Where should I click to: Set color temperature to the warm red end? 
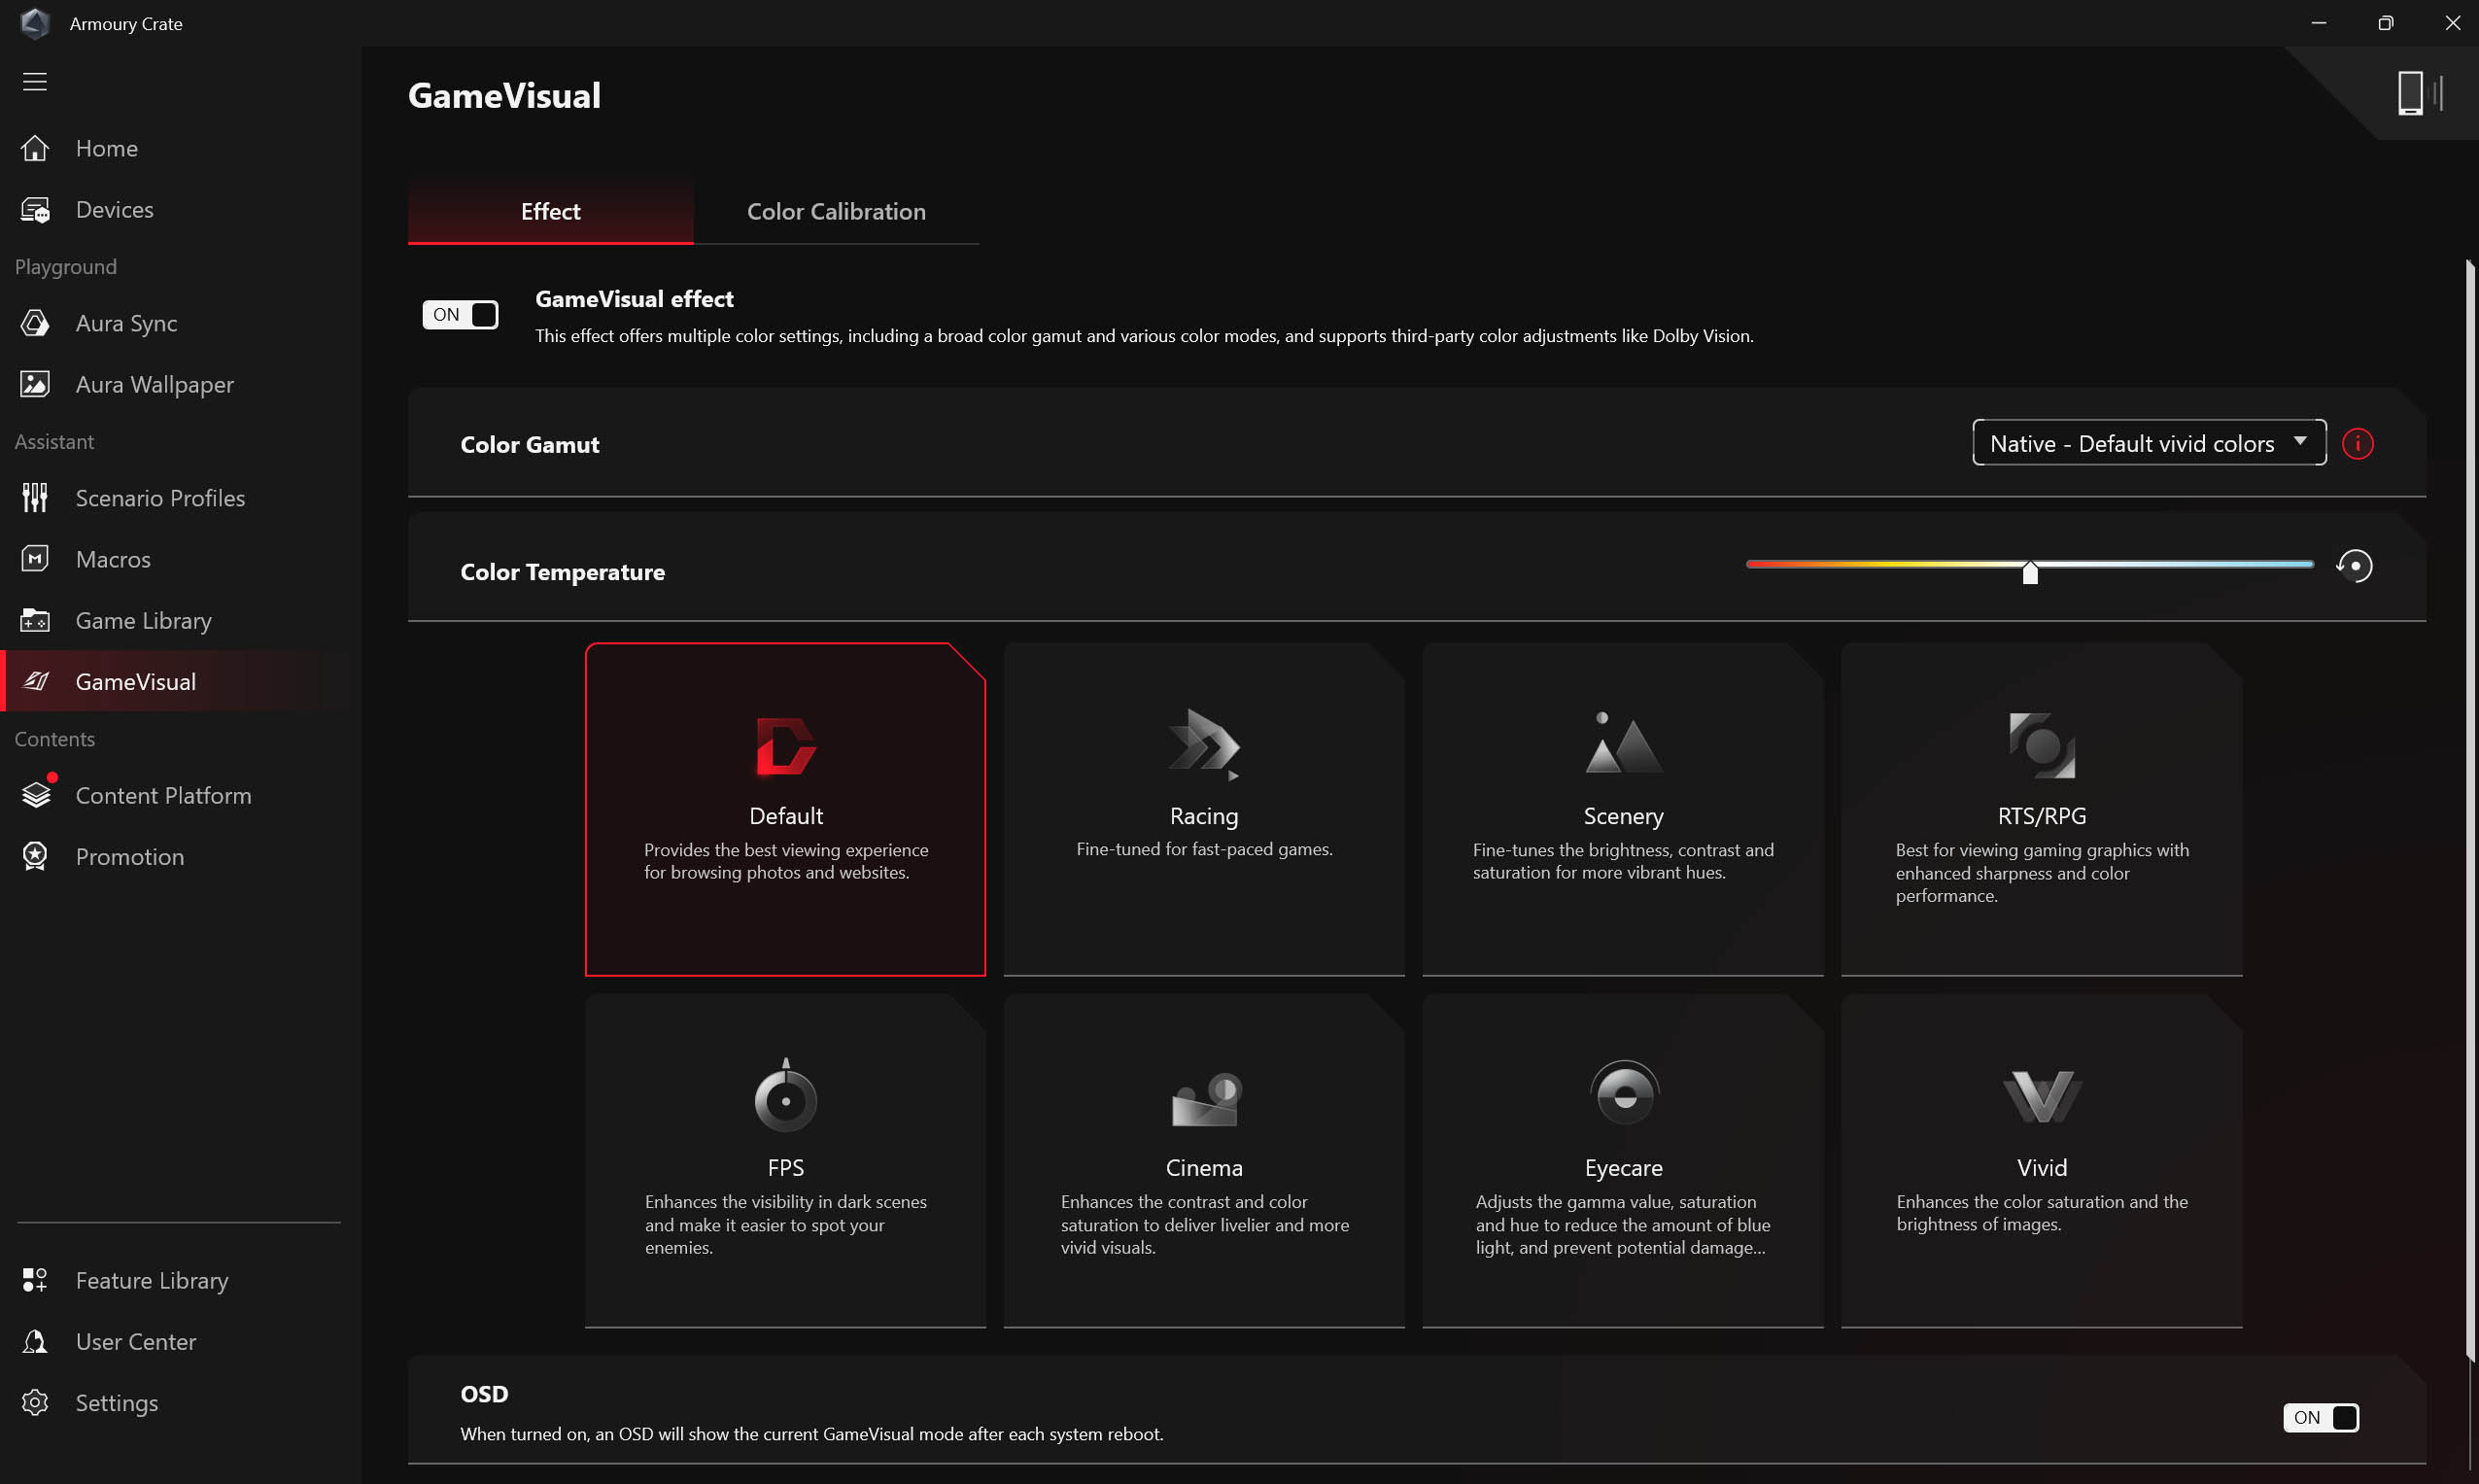click(x=1751, y=564)
